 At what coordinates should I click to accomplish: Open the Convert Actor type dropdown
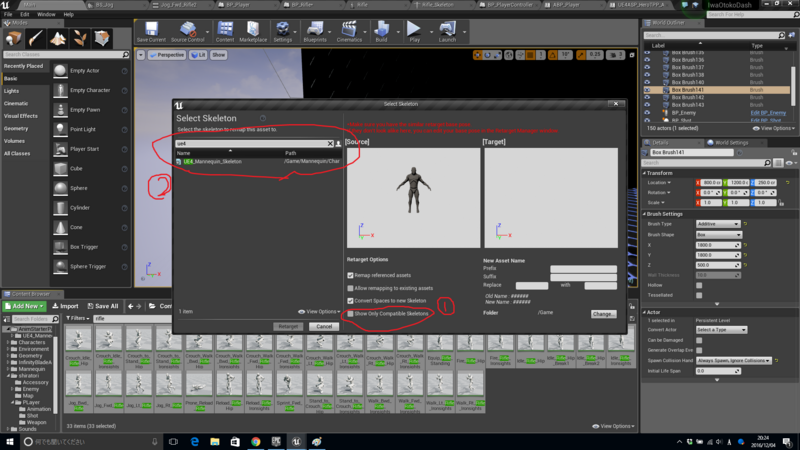(721, 330)
